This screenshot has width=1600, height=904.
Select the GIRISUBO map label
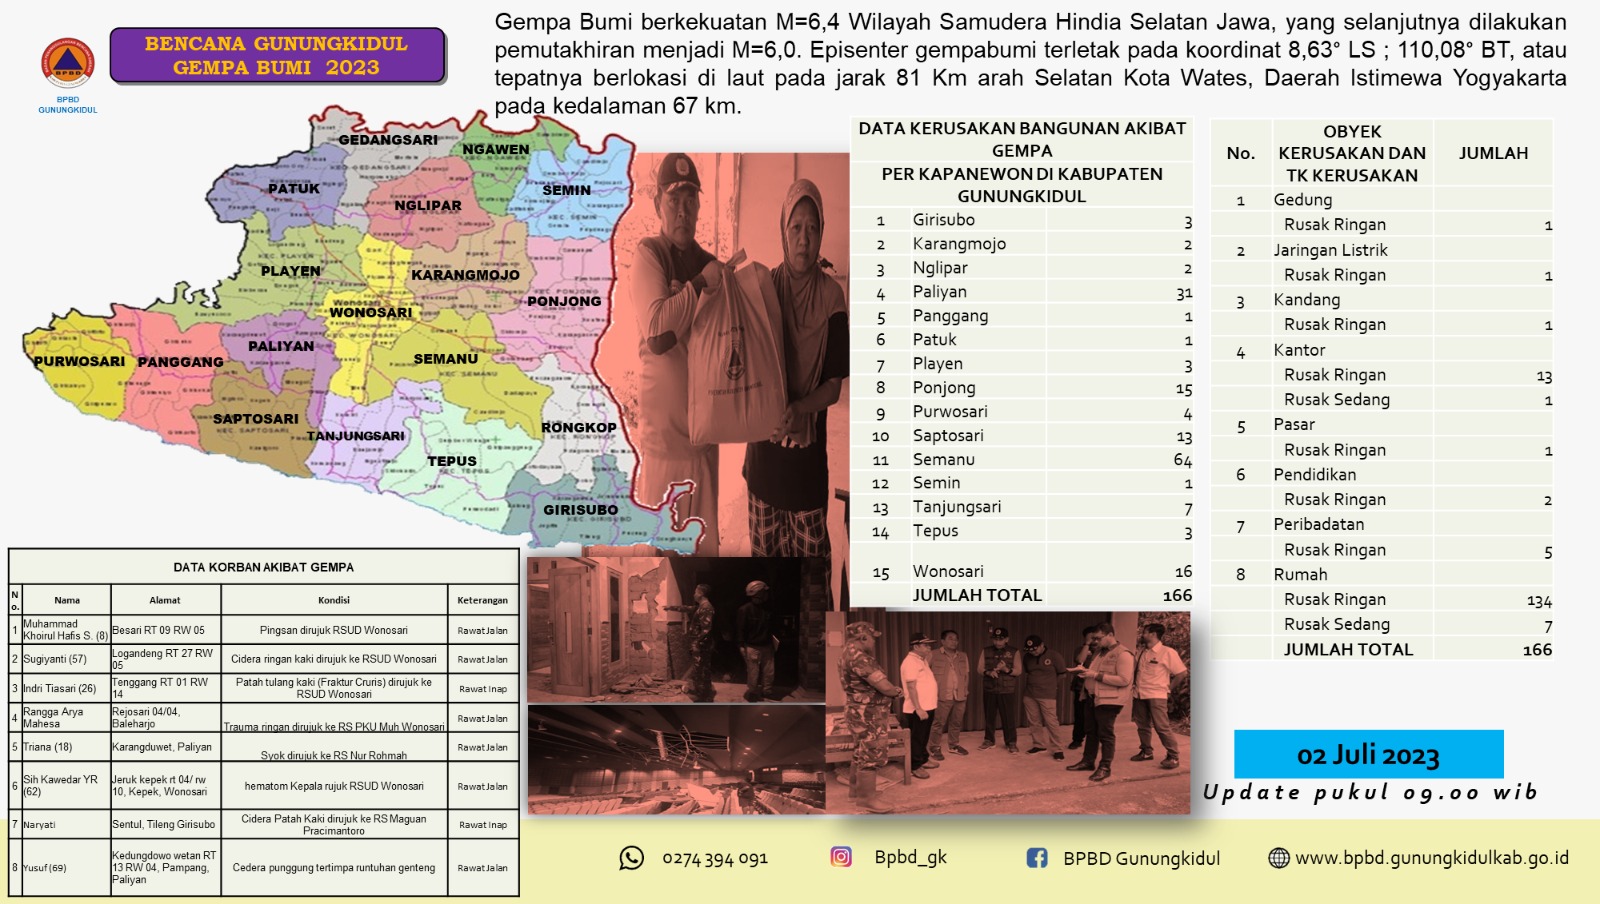click(581, 510)
